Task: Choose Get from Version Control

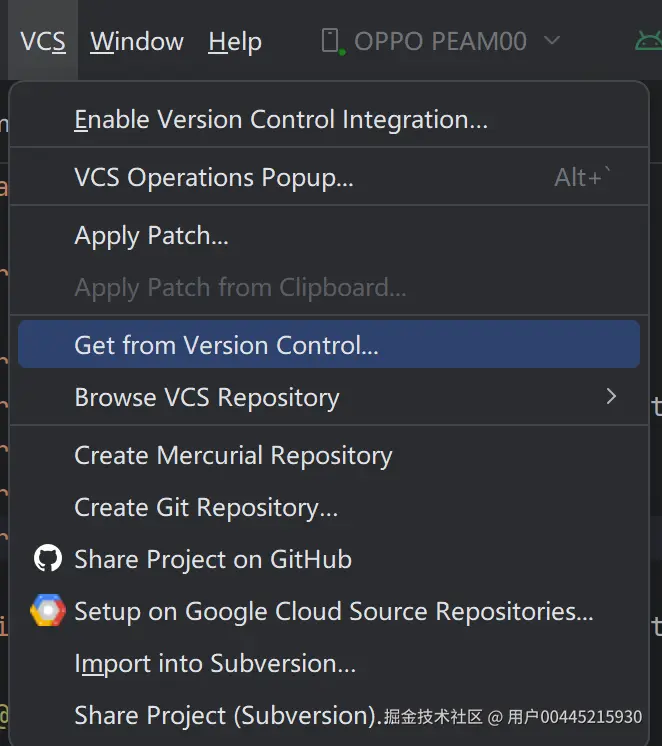Action: click(226, 345)
